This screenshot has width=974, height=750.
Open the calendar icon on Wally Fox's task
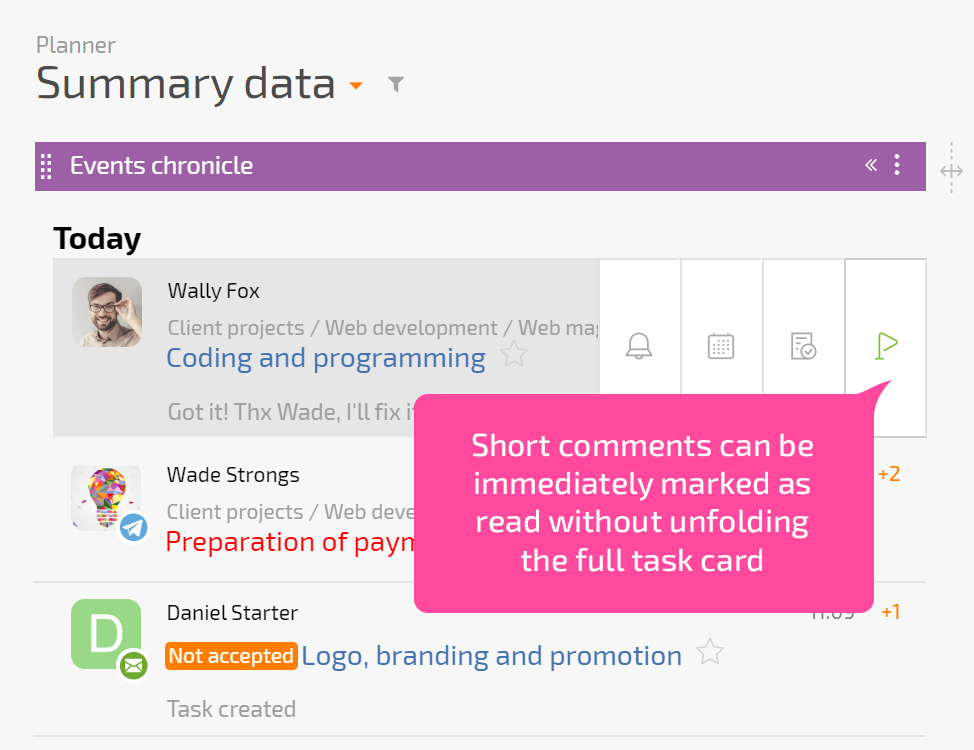pos(721,346)
